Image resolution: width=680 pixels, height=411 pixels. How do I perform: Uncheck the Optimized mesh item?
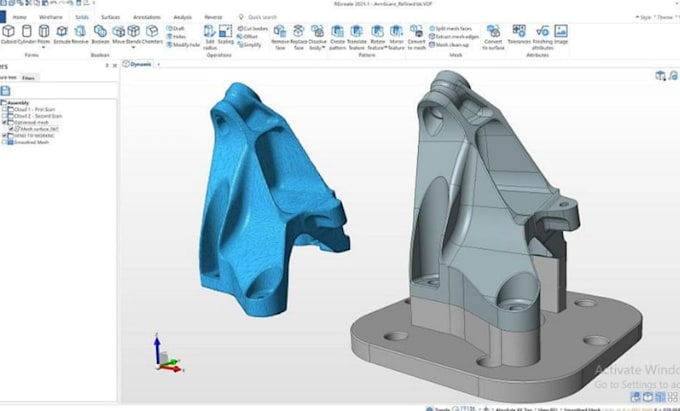(x=5, y=122)
